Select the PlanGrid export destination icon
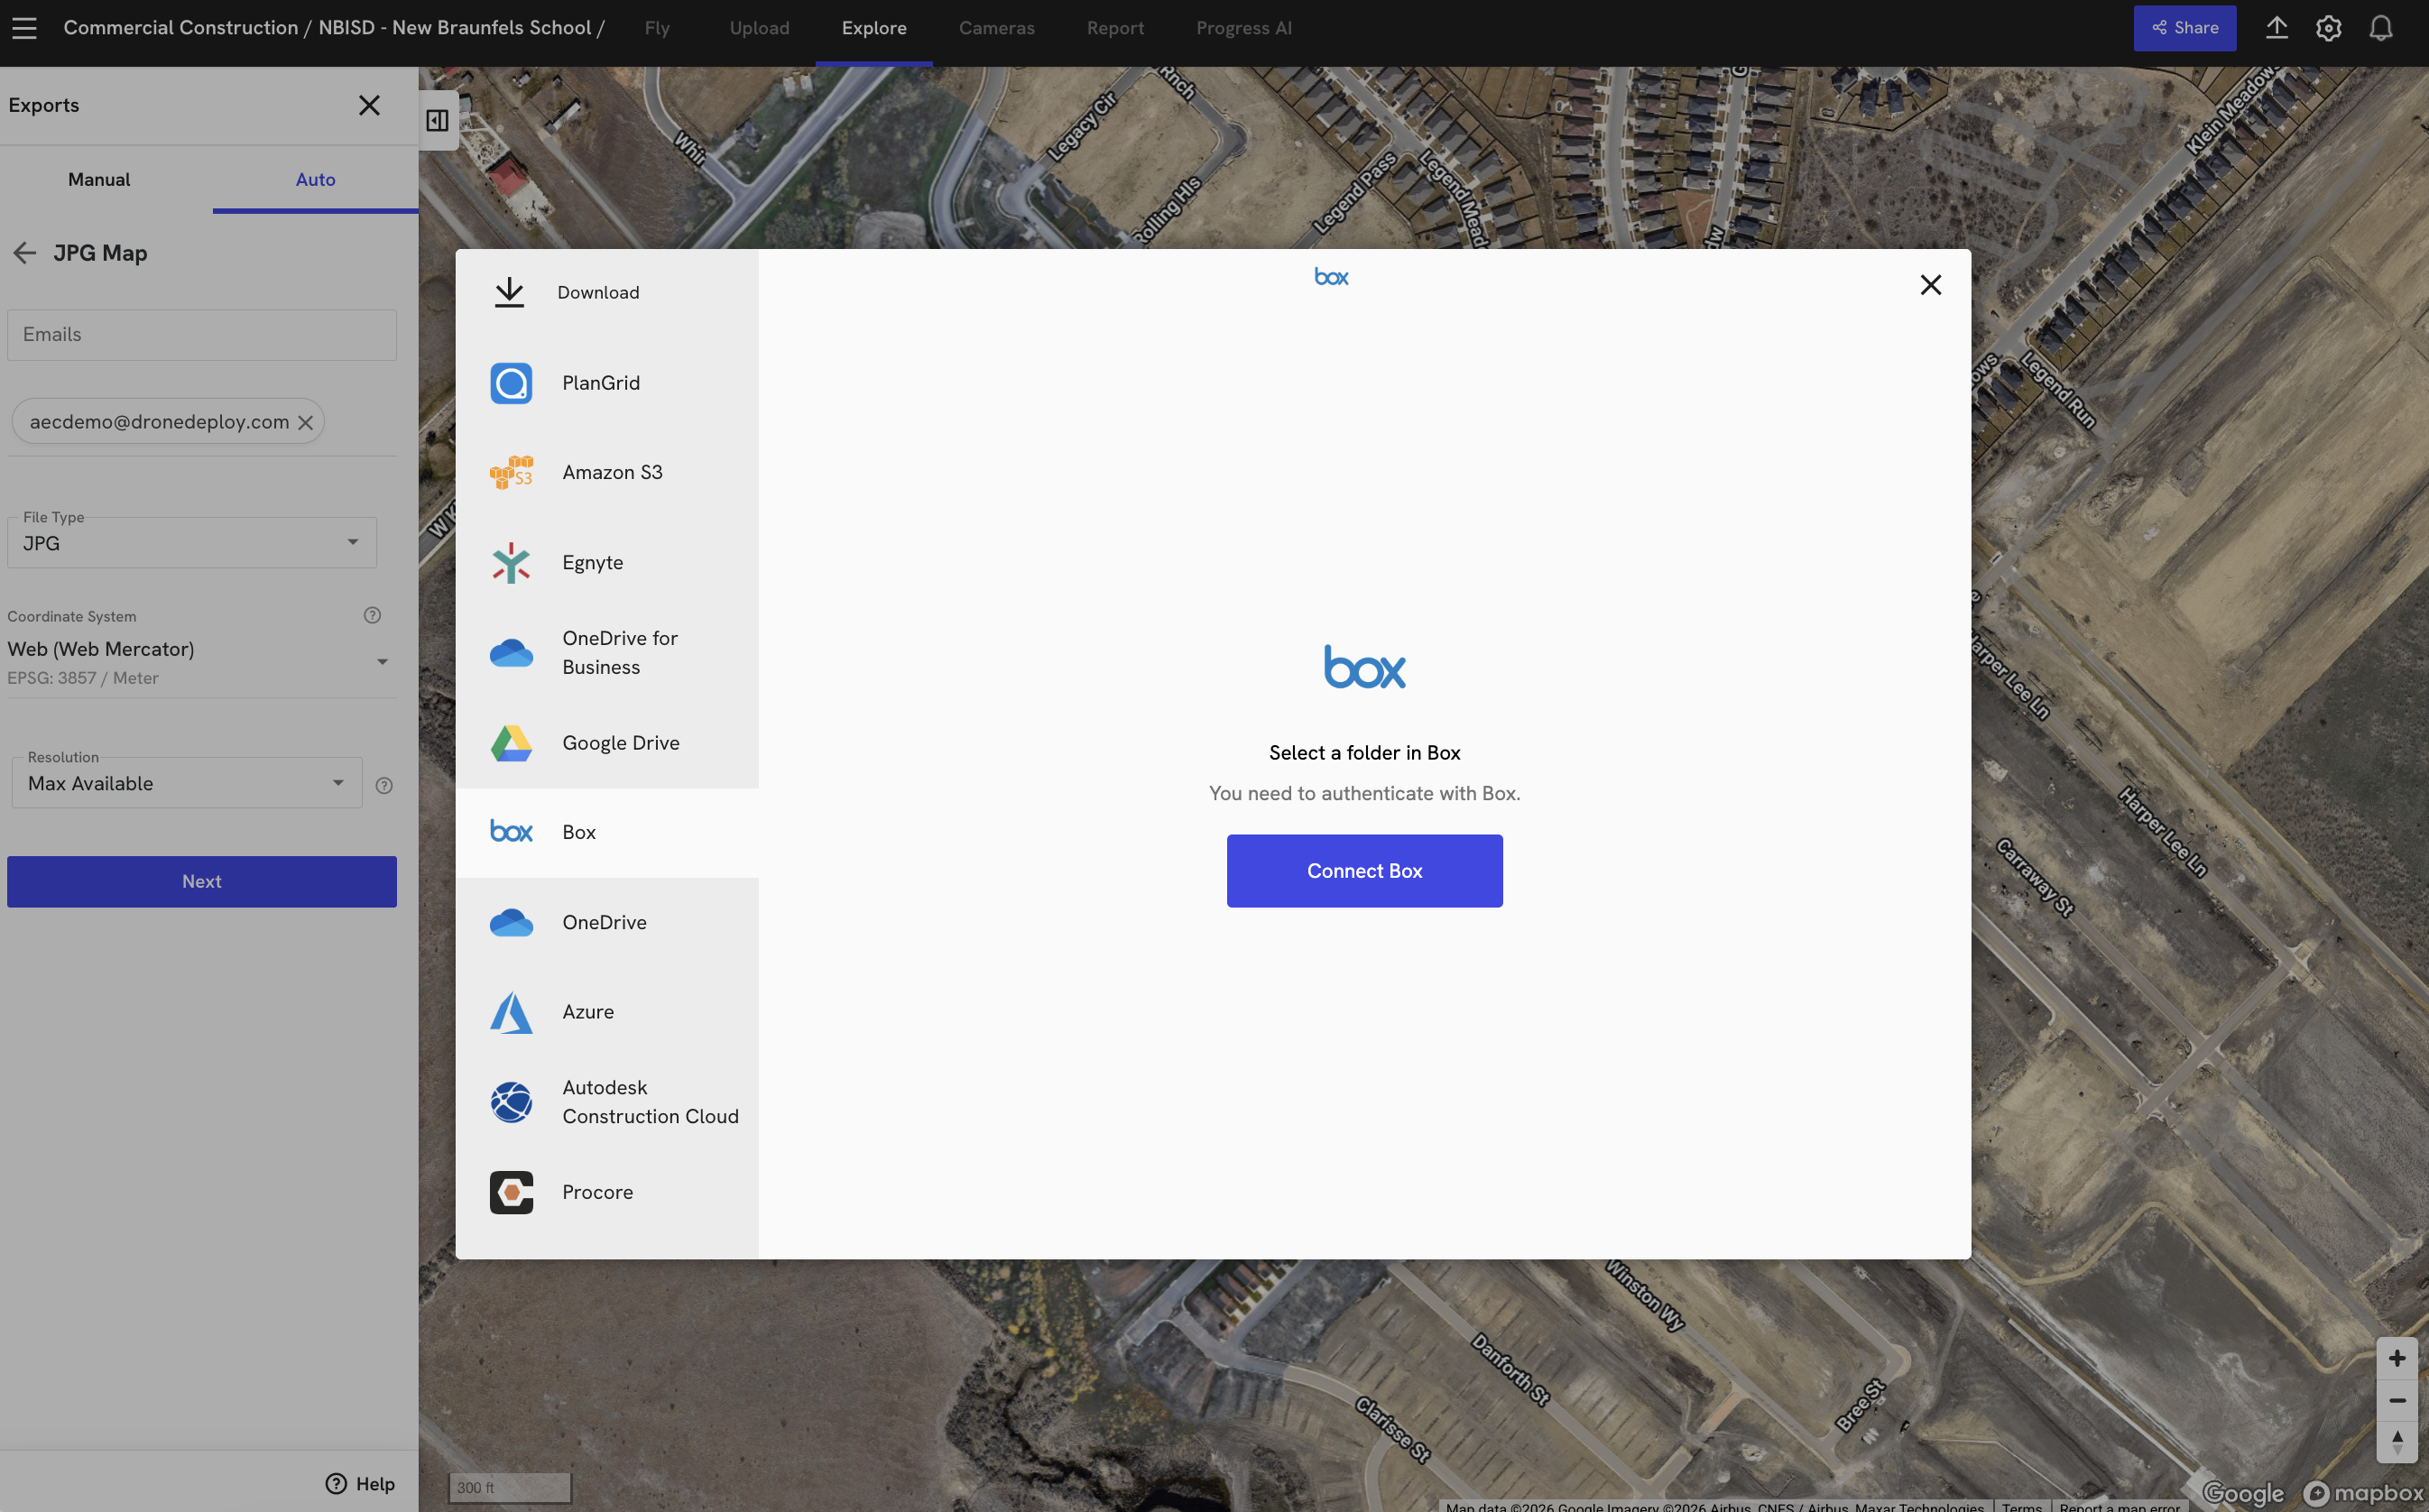The image size is (2429, 1512). [x=511, y=383]
